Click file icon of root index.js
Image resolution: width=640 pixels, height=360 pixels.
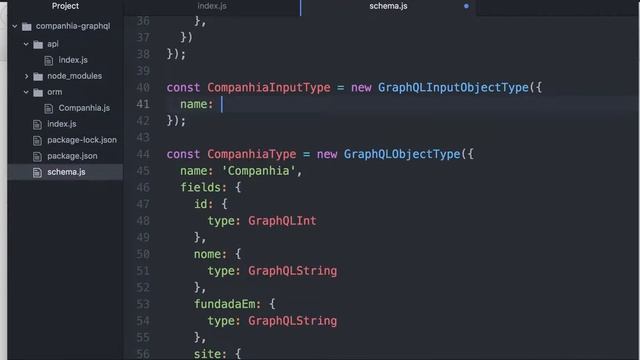(x=37, y=124)
